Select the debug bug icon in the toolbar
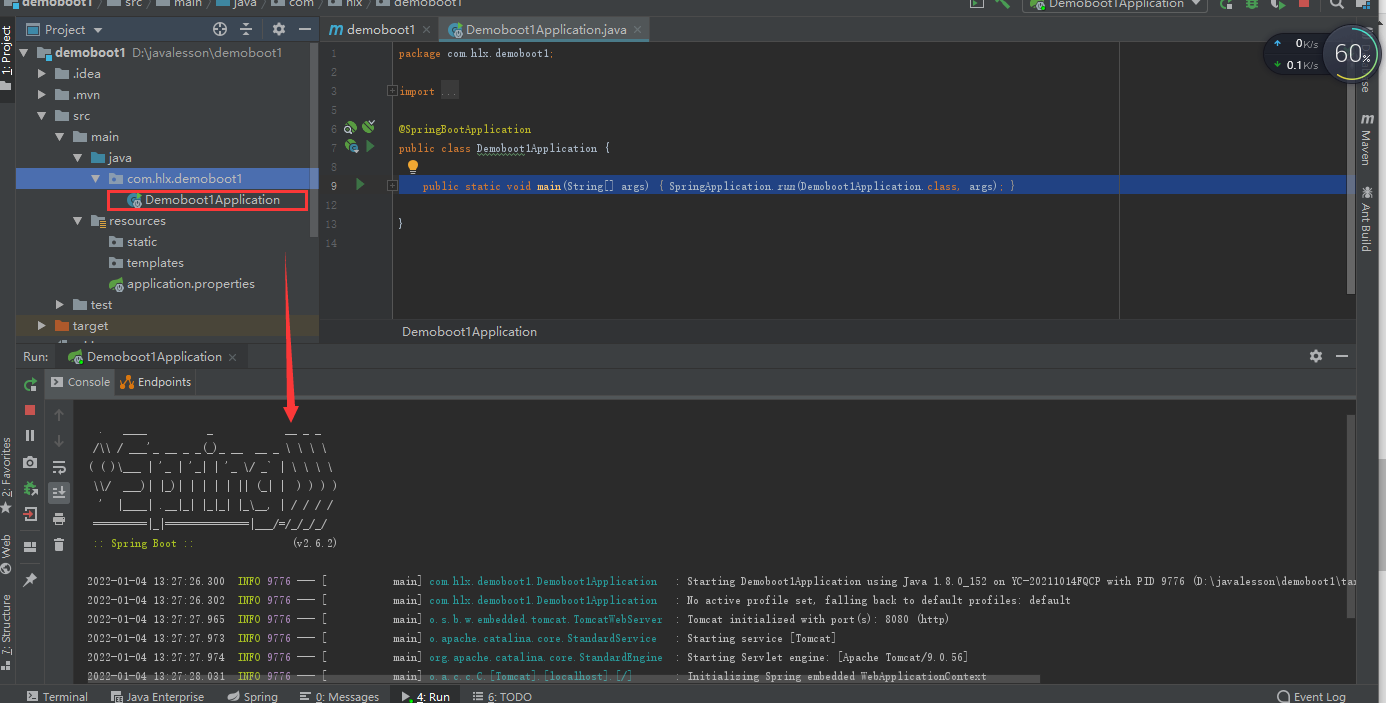This screenshot has width=1386, height=703. (1251, 5)
